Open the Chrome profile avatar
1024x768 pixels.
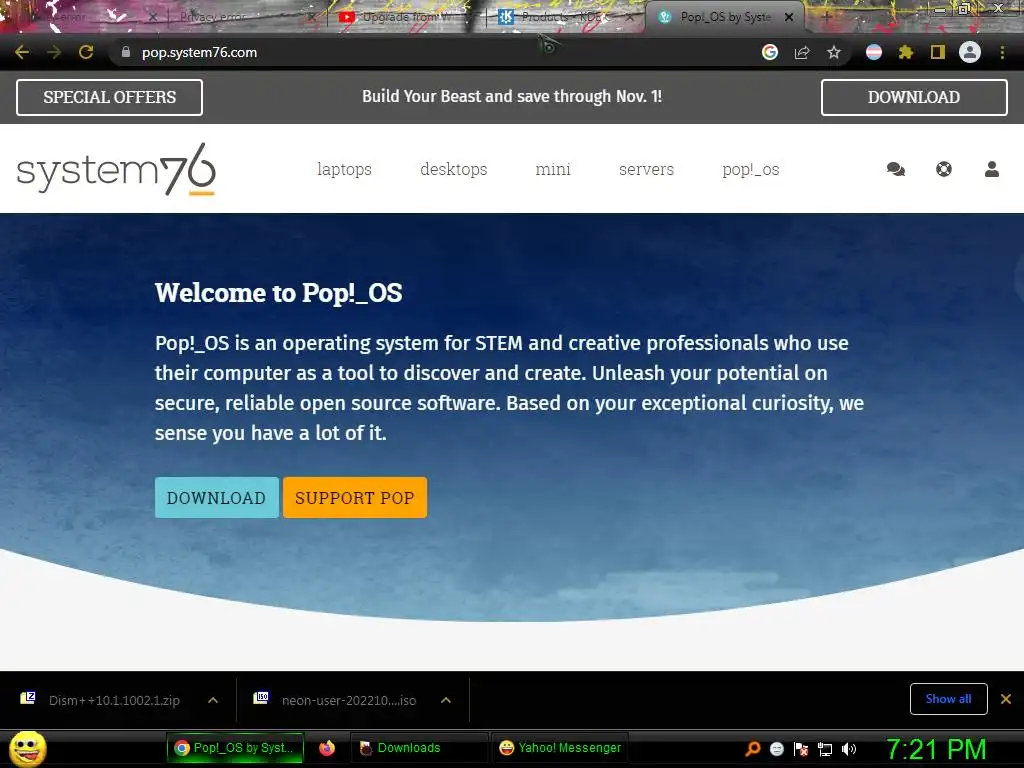pyautogui.click(x=970, y=52)
